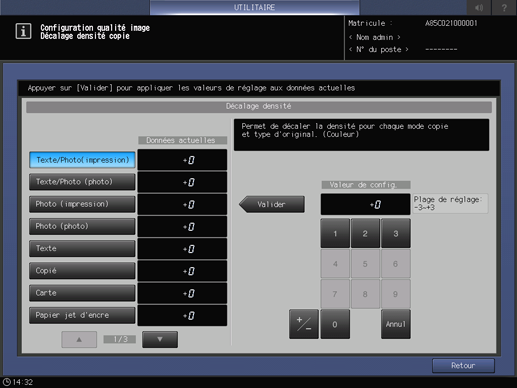Image resolution: width=517 pixels, height=388 pixels.
Task: Click the 14:32 time display
Action: [x=23, y=382]
